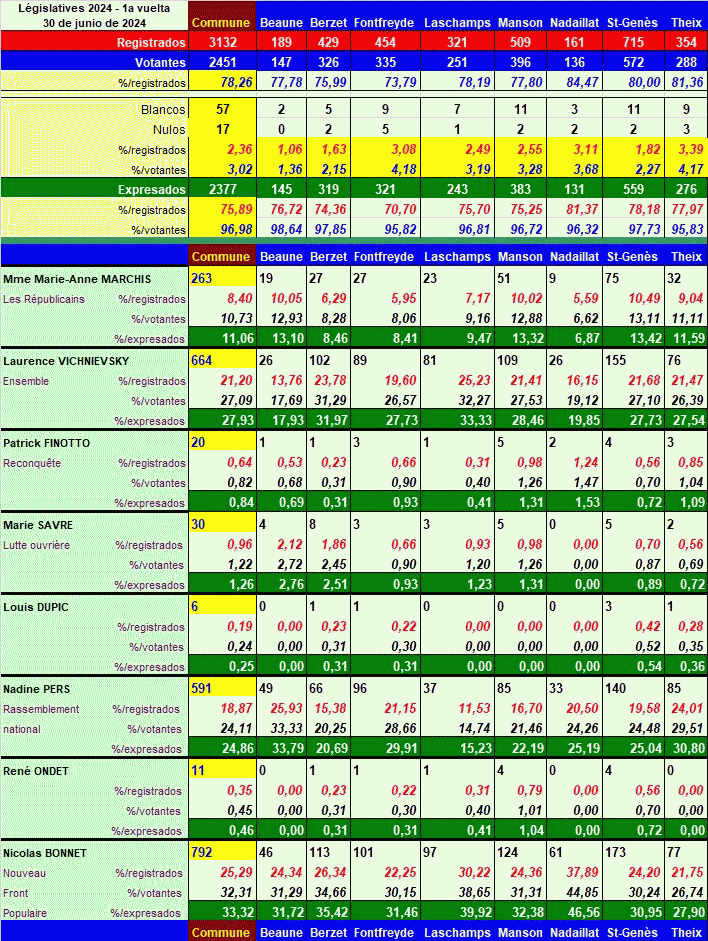Select BONNET Nadaillat %expresados 46,56

[x=583, y=912]
